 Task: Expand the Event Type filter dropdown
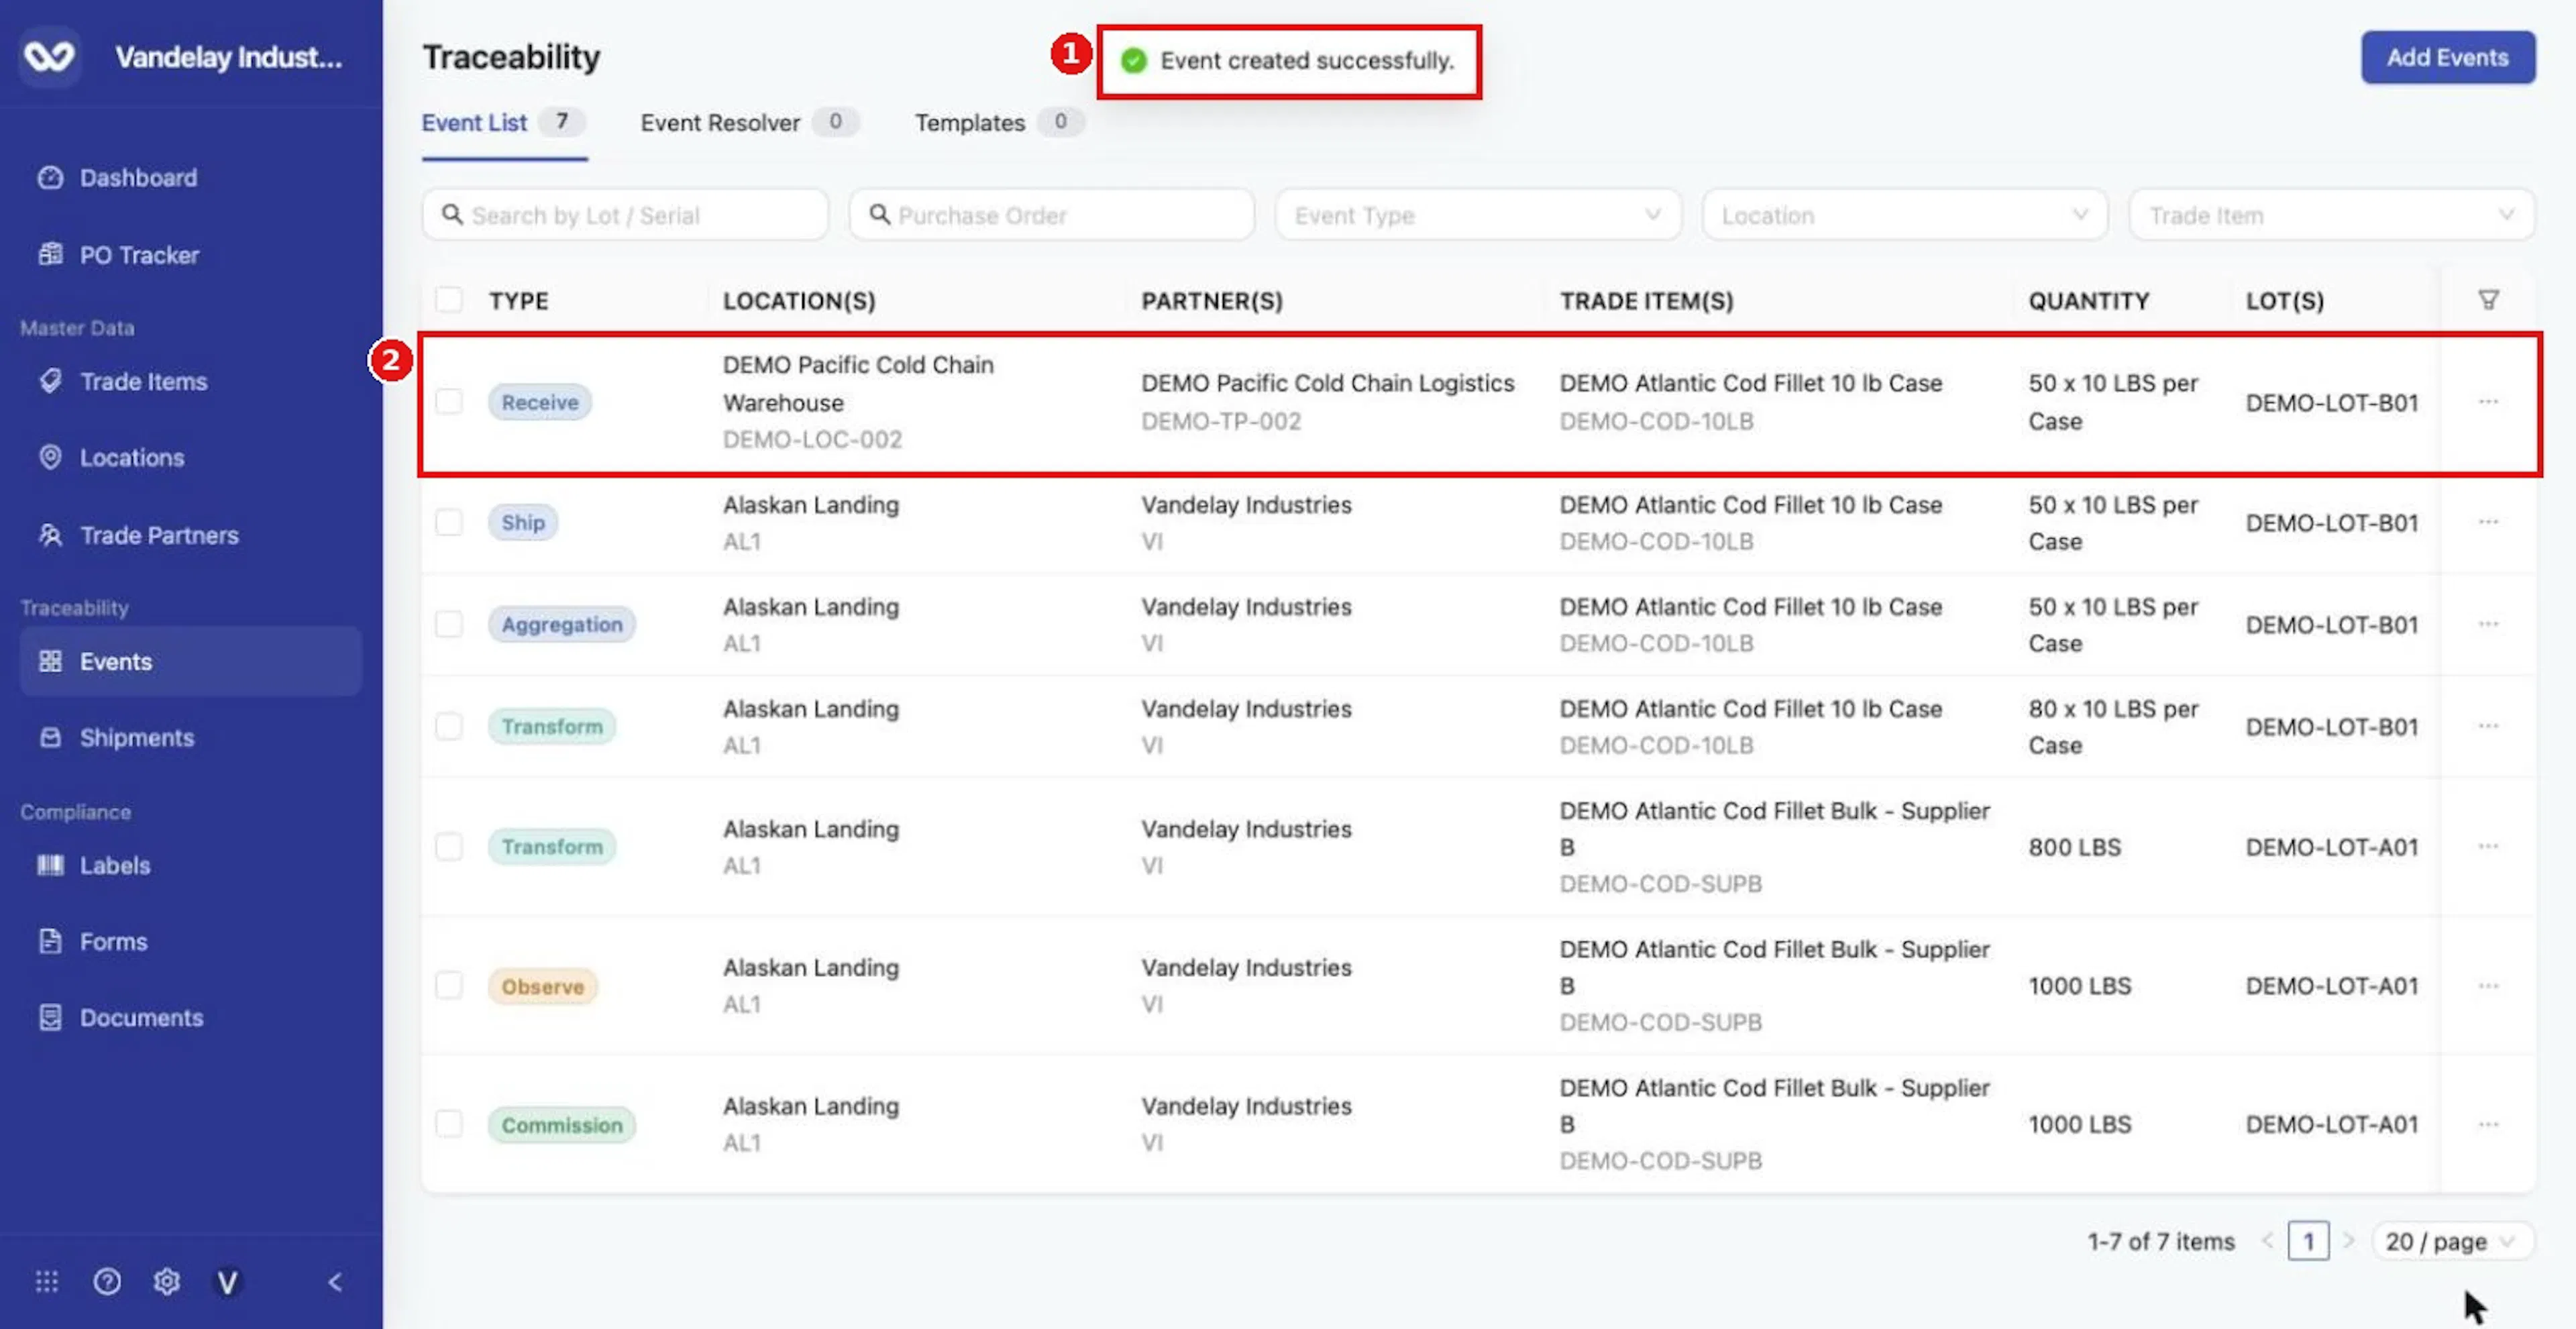point(1477,215)
